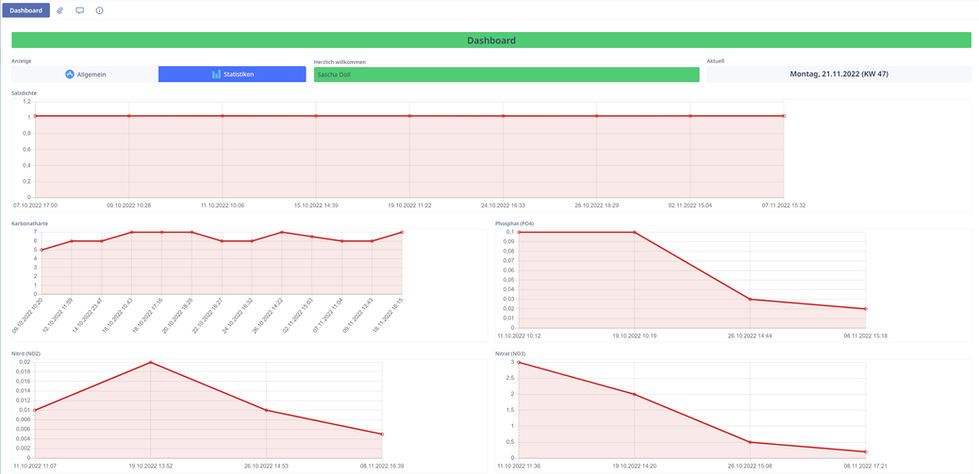Viewport: 979px width, 474px height.
Task: Click the Allgemein gauge icon
Action: pos(70,74)
